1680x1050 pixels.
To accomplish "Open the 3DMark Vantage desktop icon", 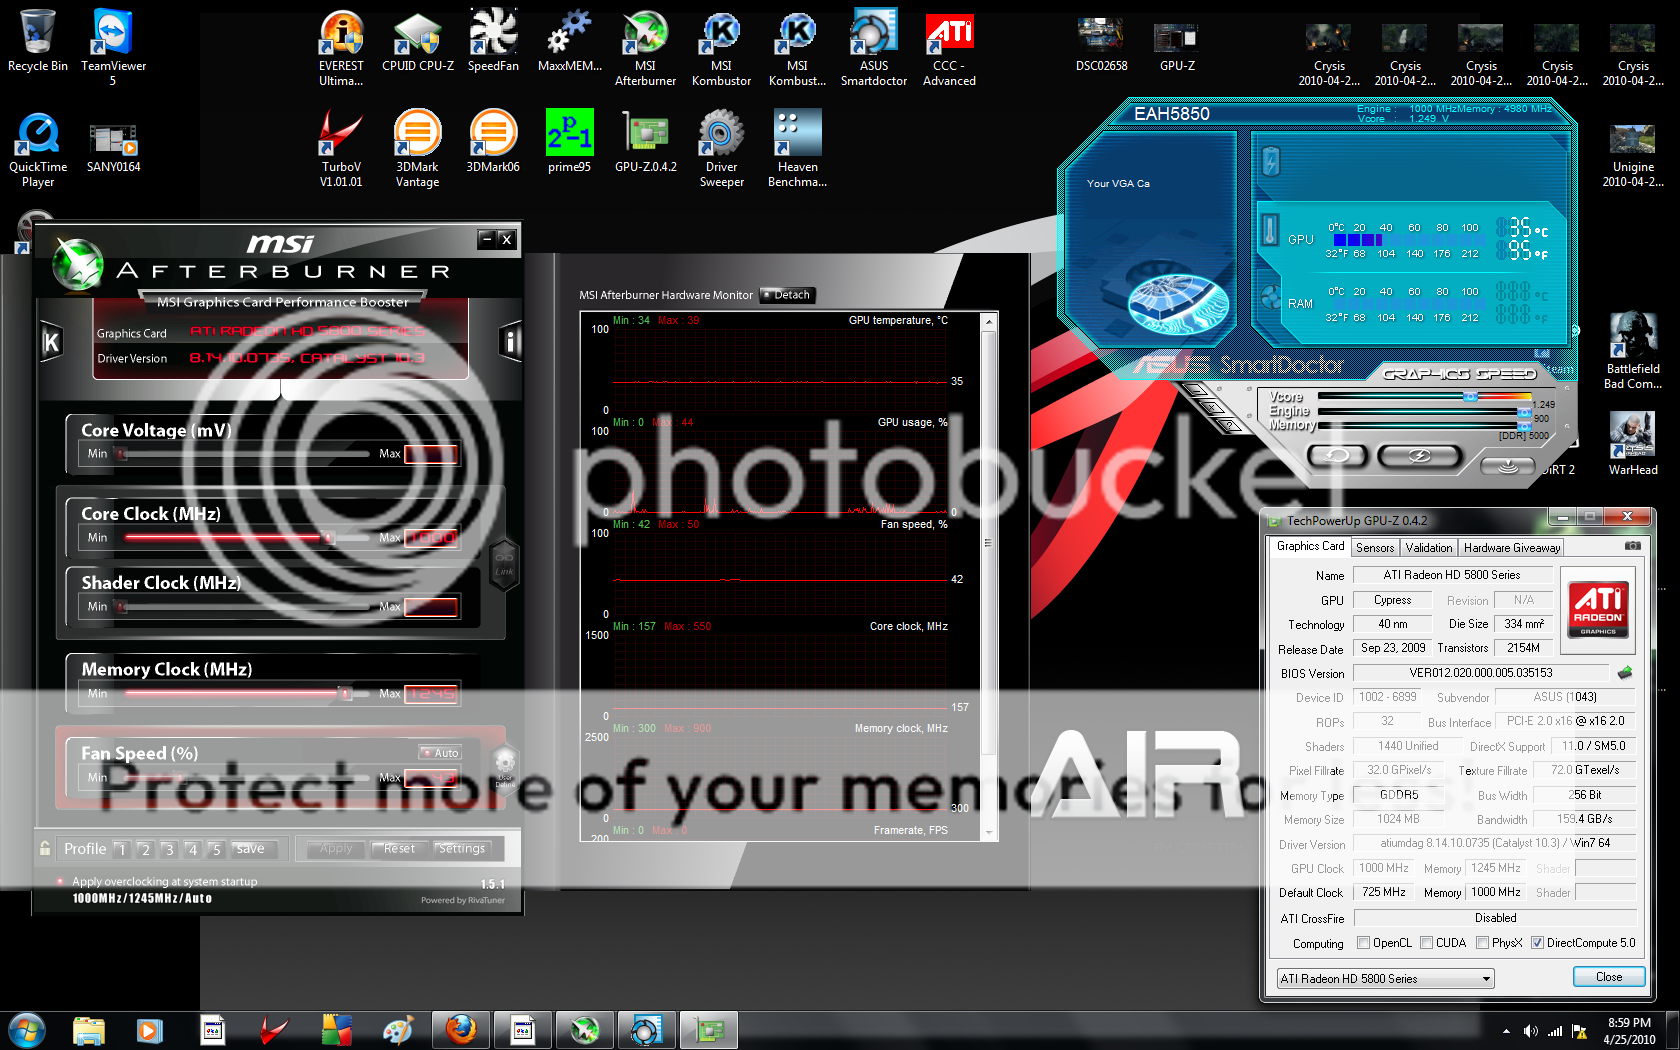I will [x=418, y=149].
